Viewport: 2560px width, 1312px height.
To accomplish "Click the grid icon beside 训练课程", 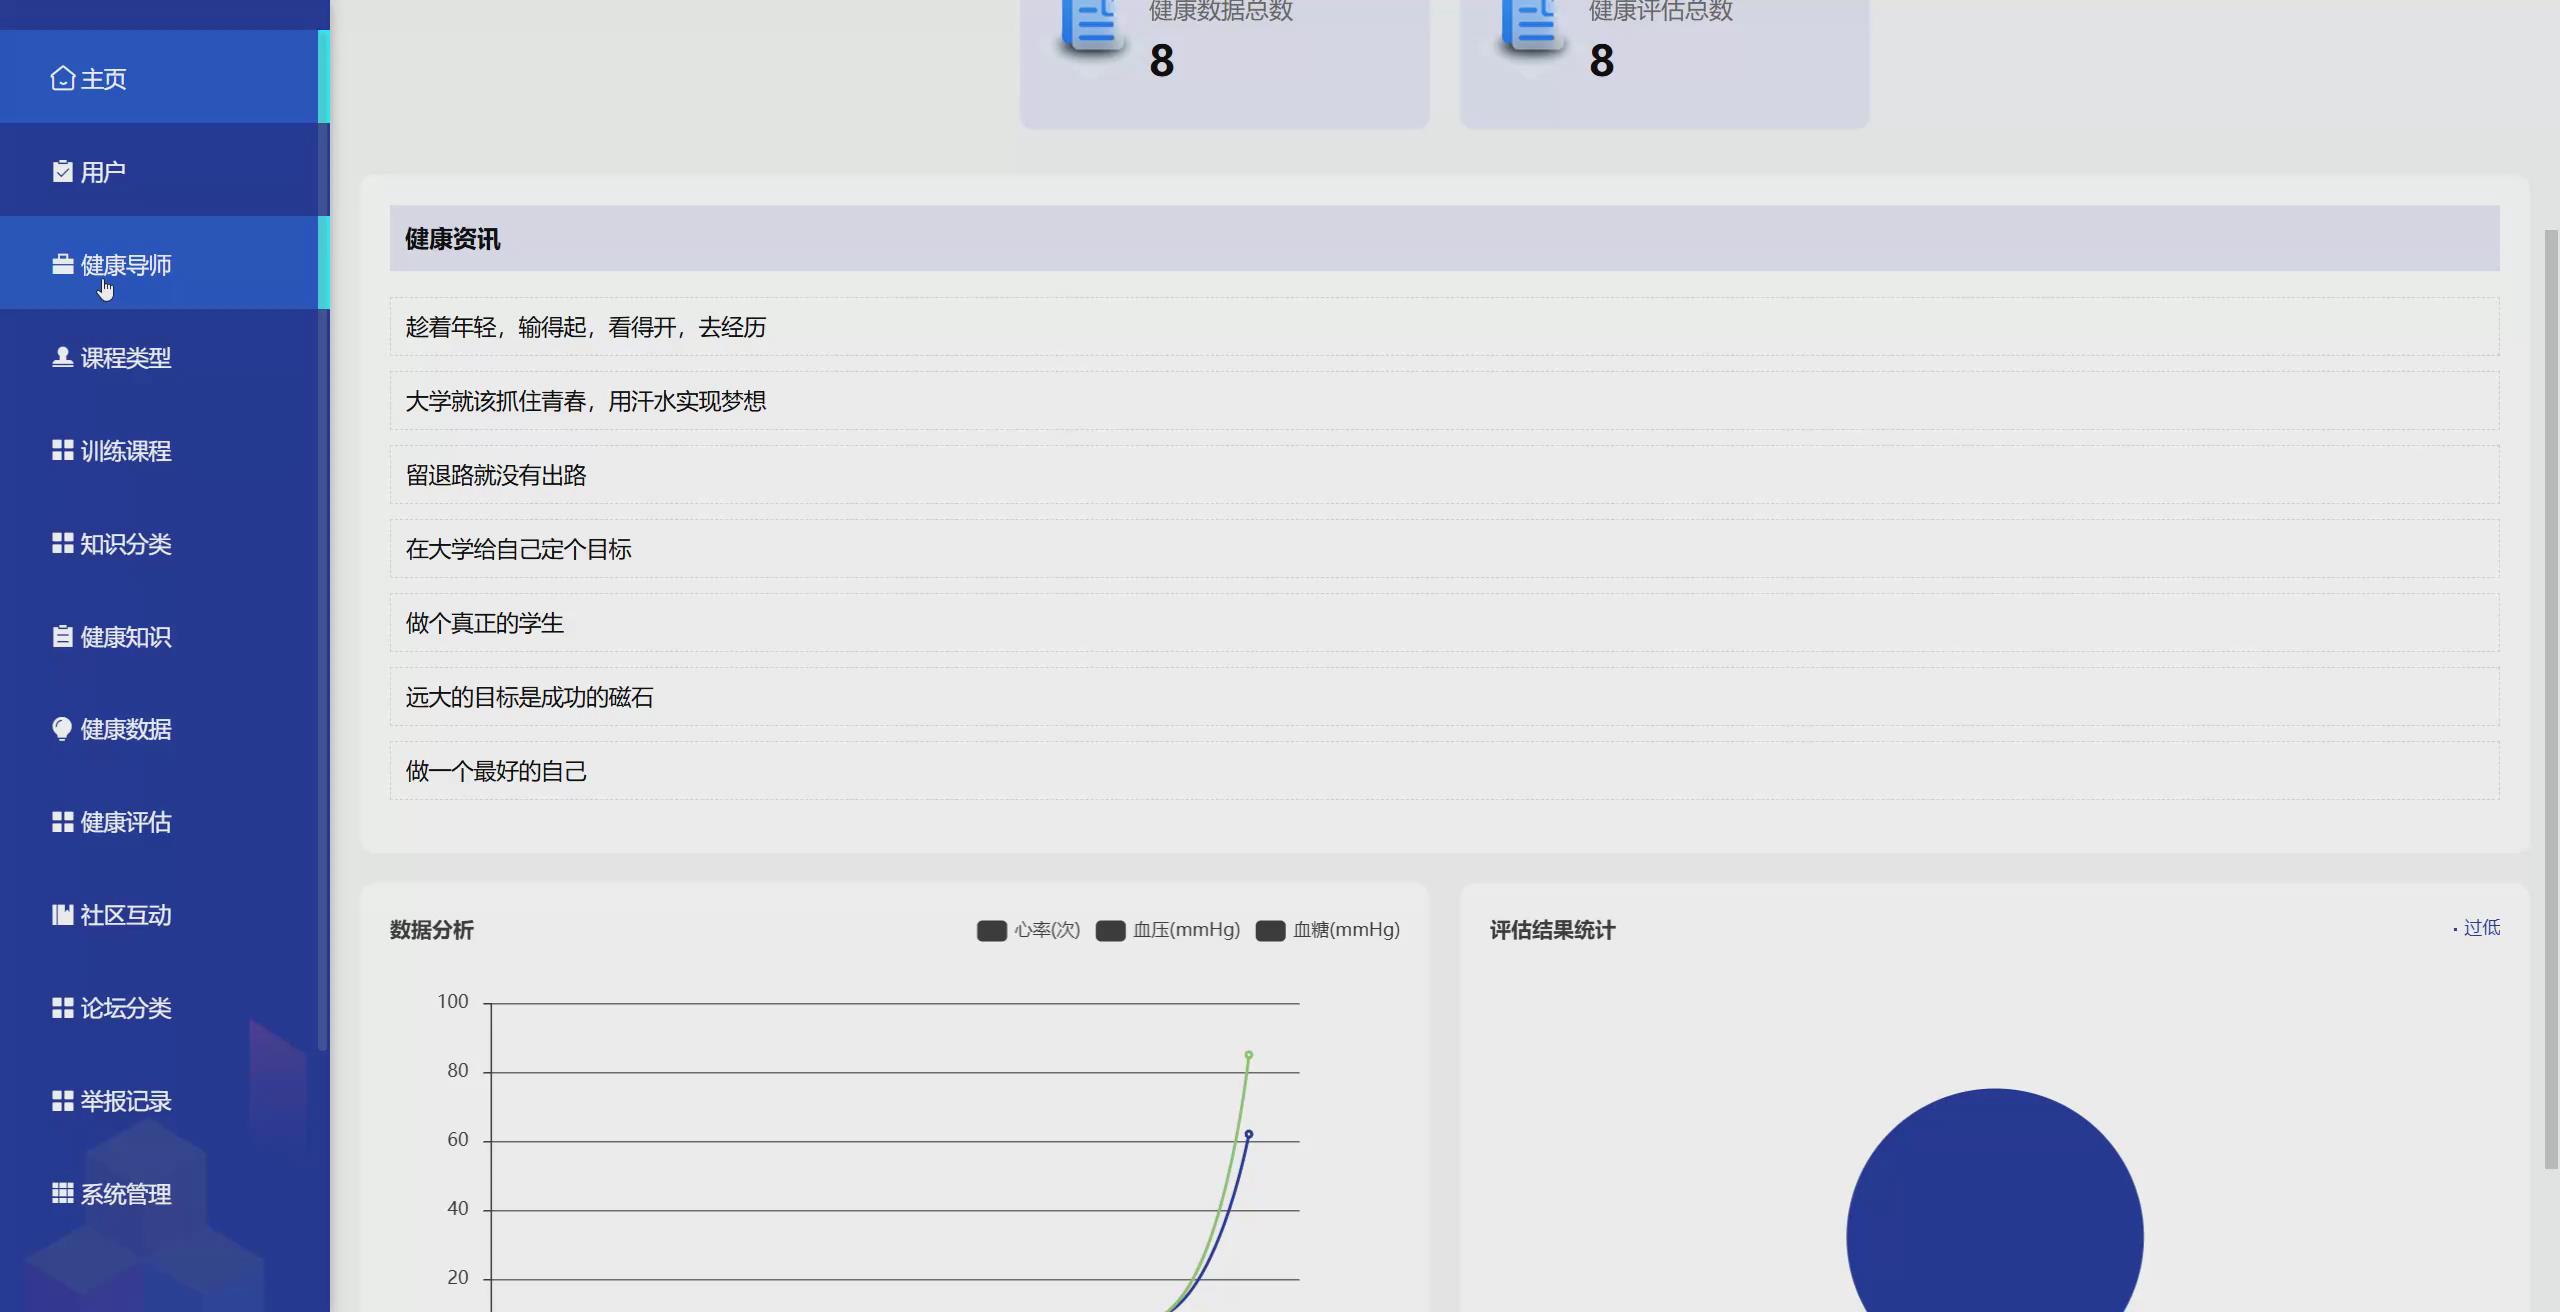I will coord(63,450).
